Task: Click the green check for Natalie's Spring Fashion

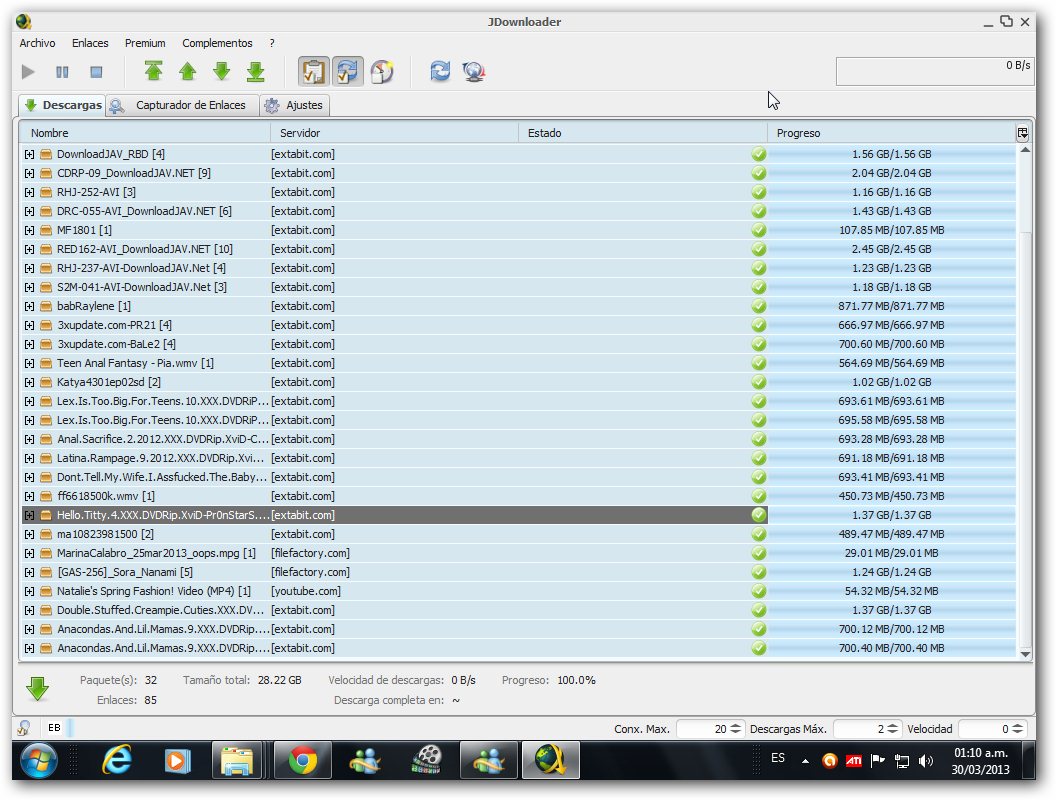Action: coord(759,591)
